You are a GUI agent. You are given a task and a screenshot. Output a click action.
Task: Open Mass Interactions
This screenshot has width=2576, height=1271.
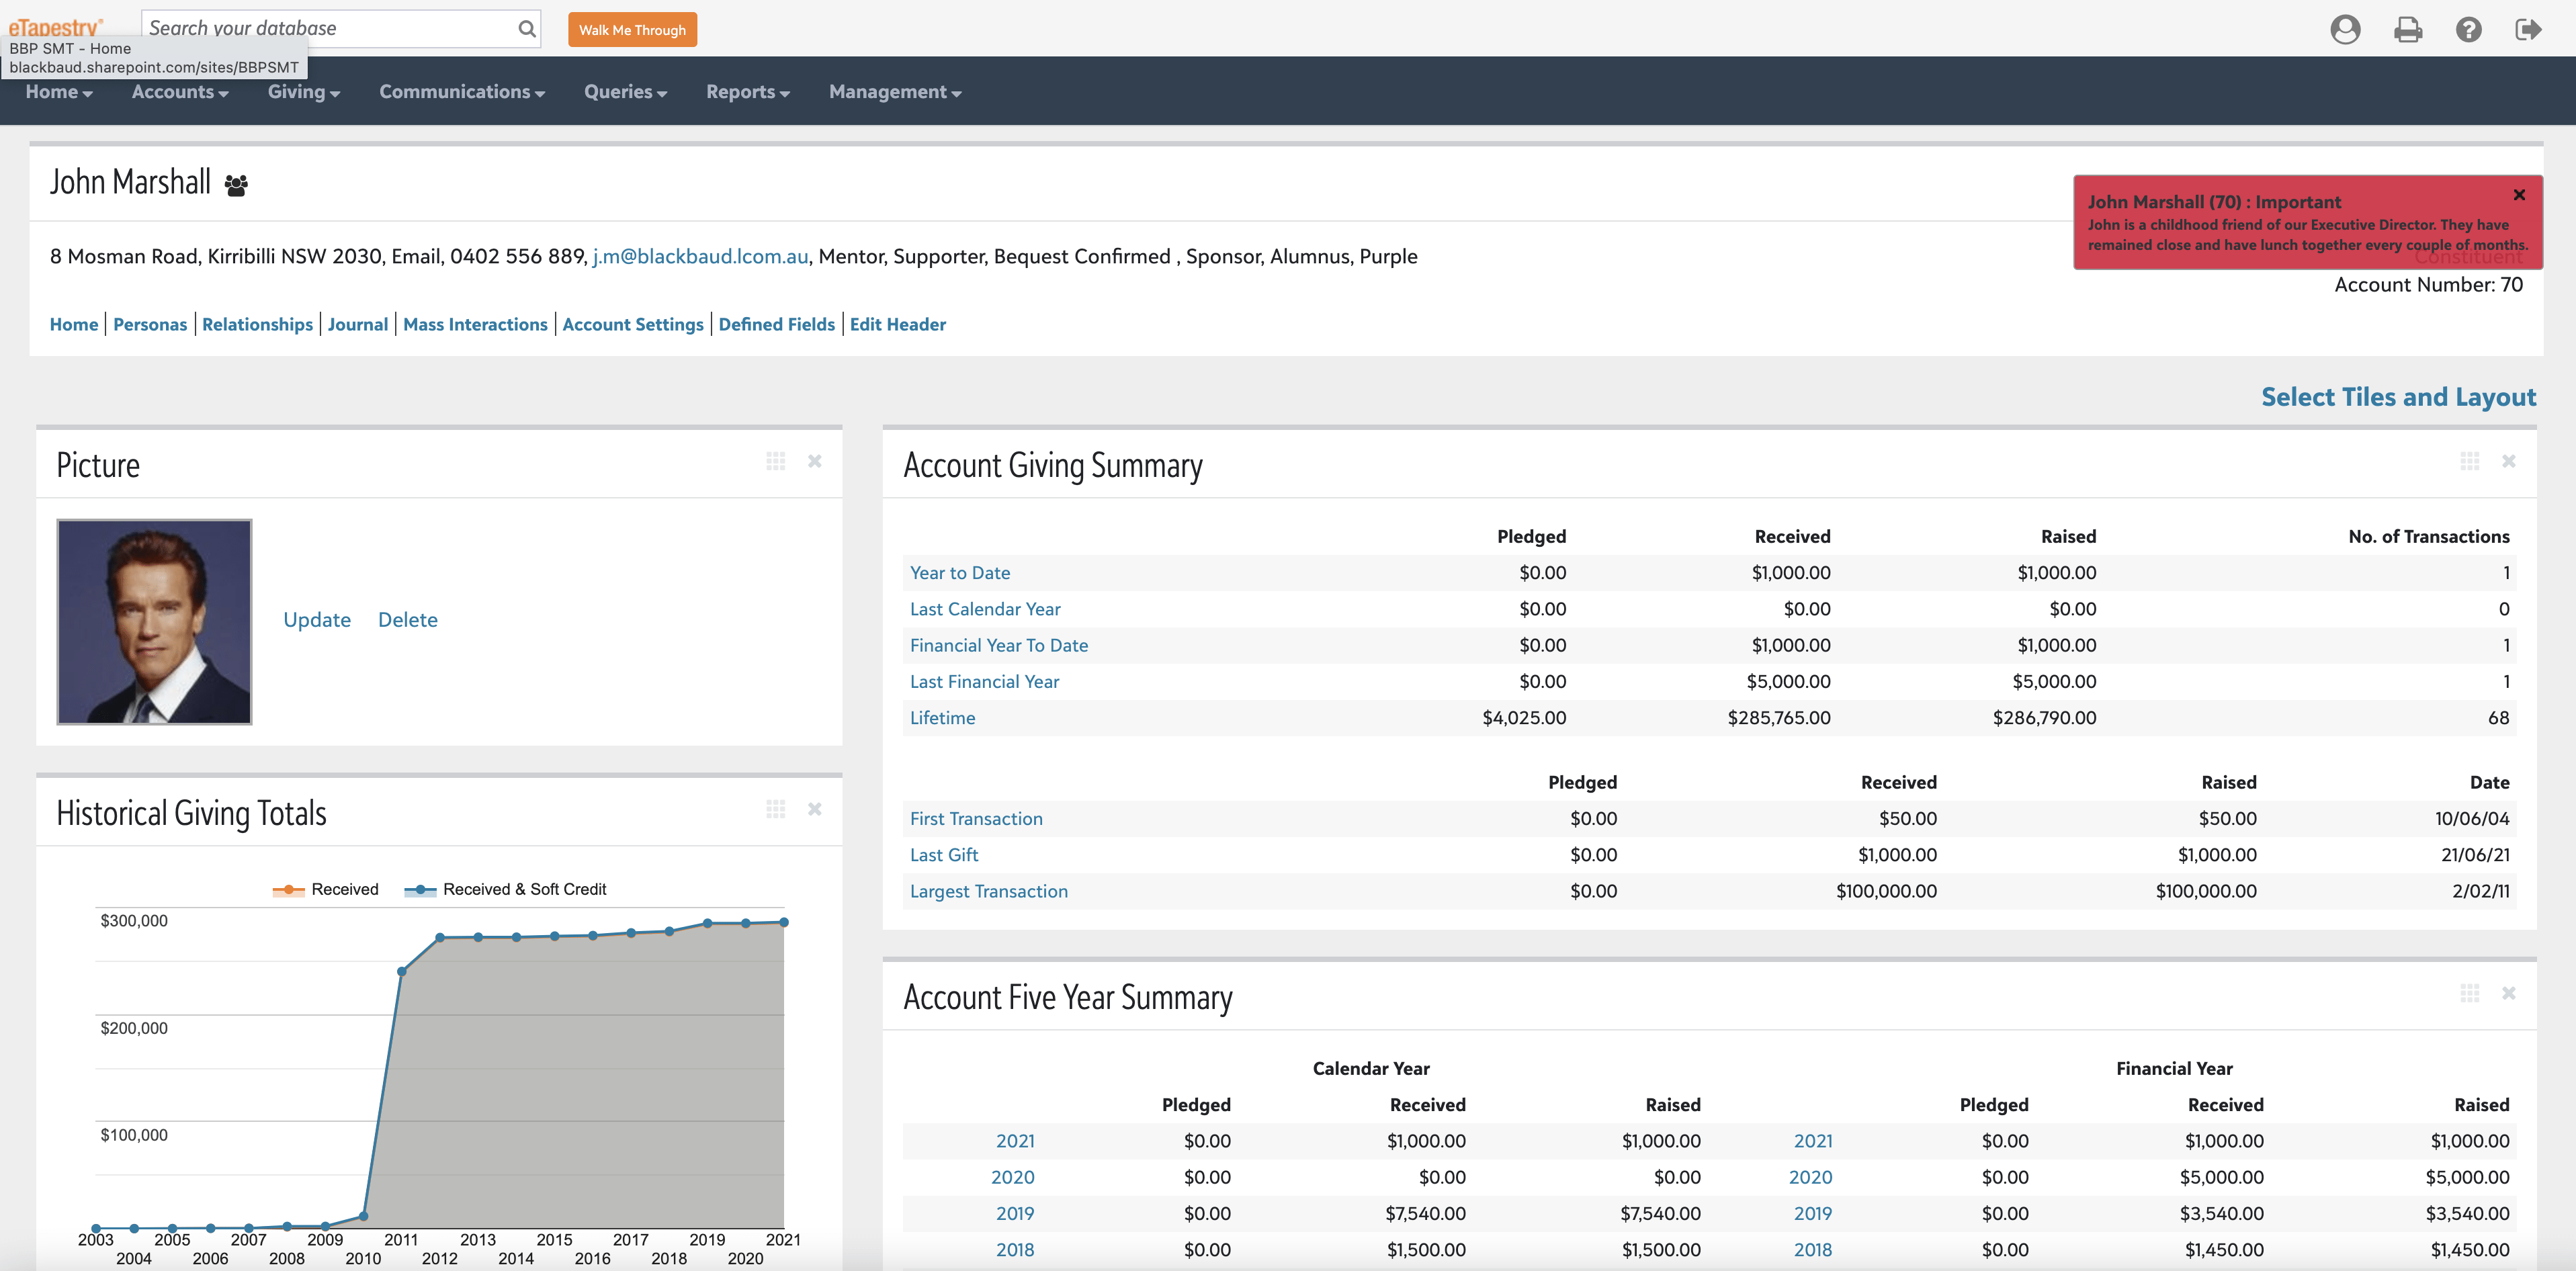(475, 324)
